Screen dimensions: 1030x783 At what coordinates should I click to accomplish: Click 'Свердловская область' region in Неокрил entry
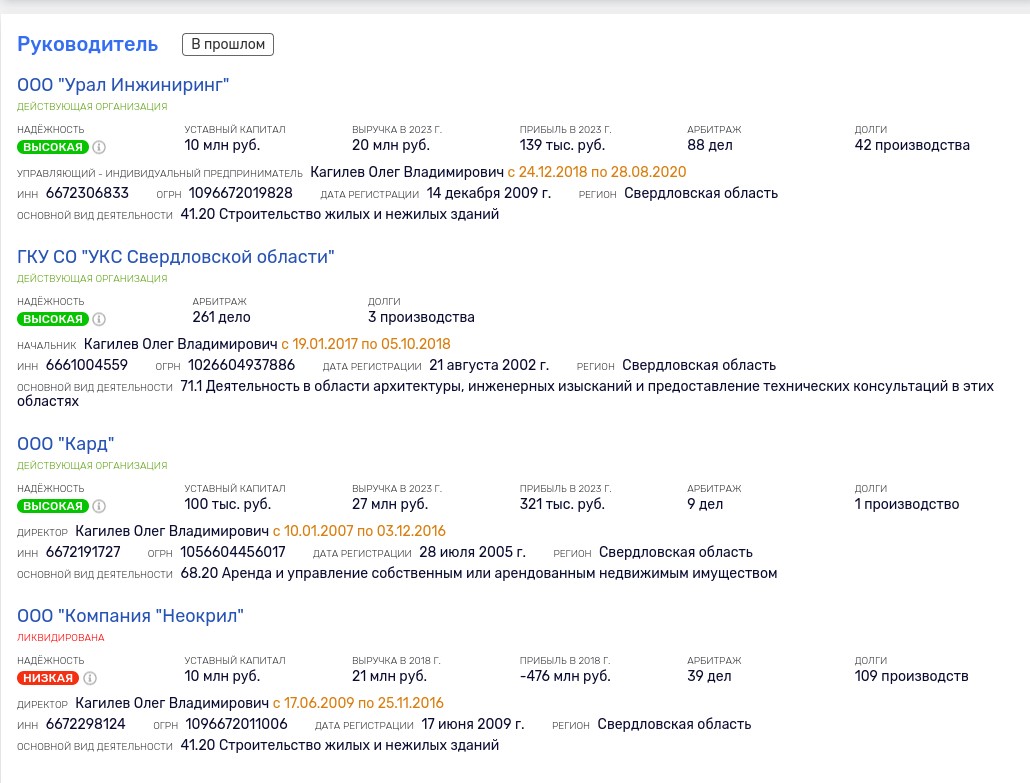pyautogui.click(x=674, y=725)
